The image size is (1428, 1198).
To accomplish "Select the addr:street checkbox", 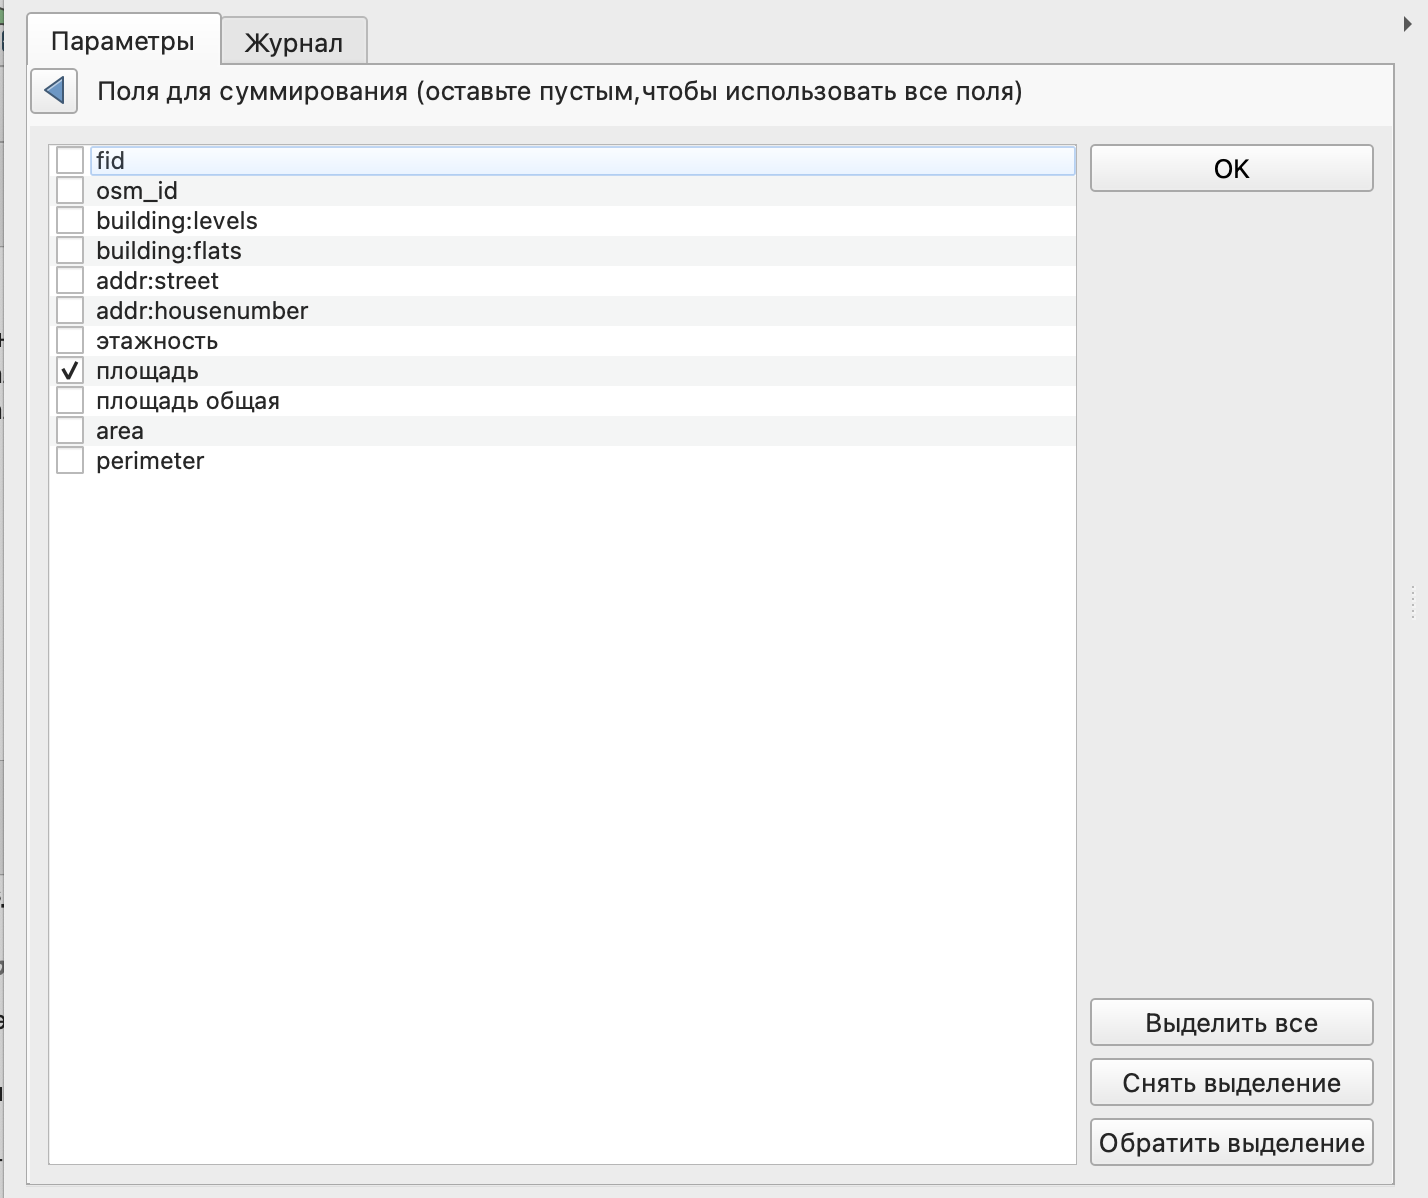I will tap(70, 280).
